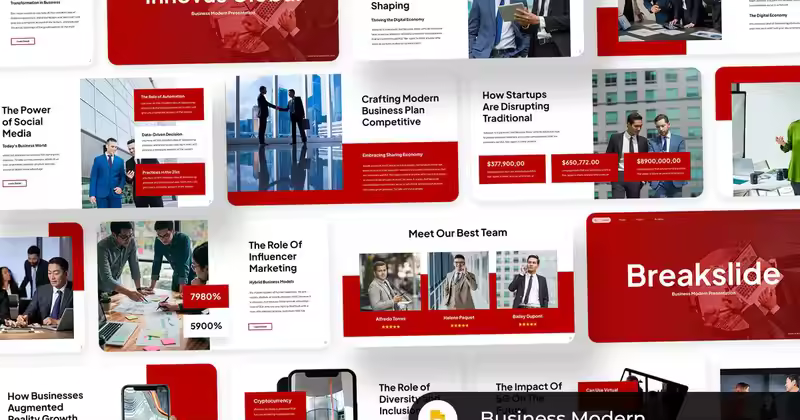Click How Businesses Augmented Reality Growth heading
This screenshot has height=420, width=800.
(45, 406)
